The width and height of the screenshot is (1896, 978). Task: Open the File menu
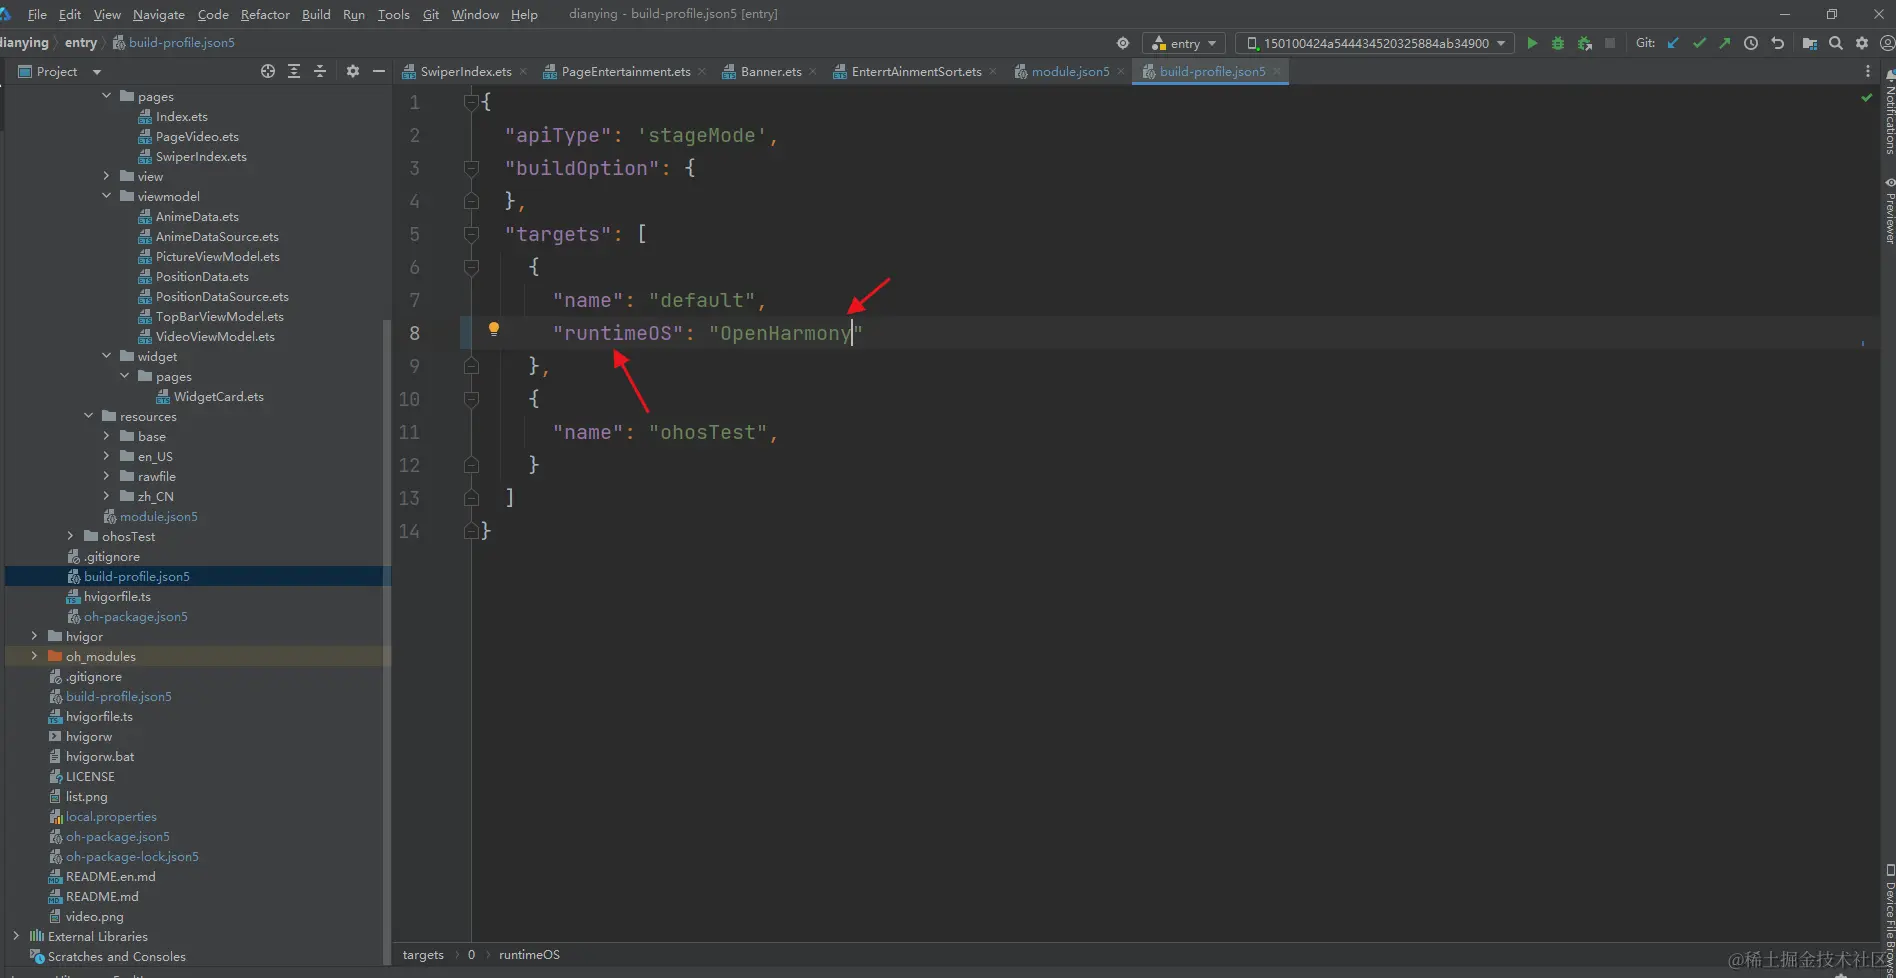37,14
